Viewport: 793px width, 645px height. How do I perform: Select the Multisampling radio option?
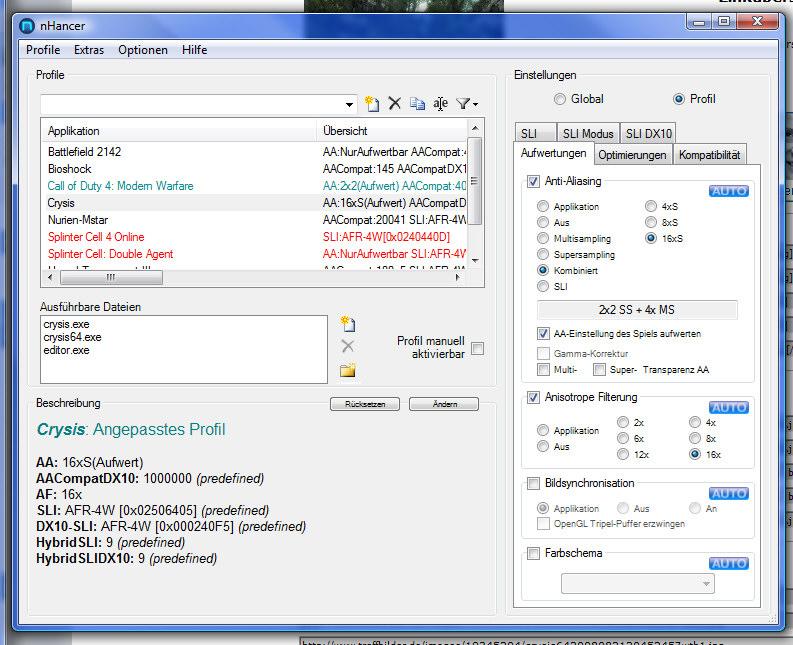click(x=543, y=238)
